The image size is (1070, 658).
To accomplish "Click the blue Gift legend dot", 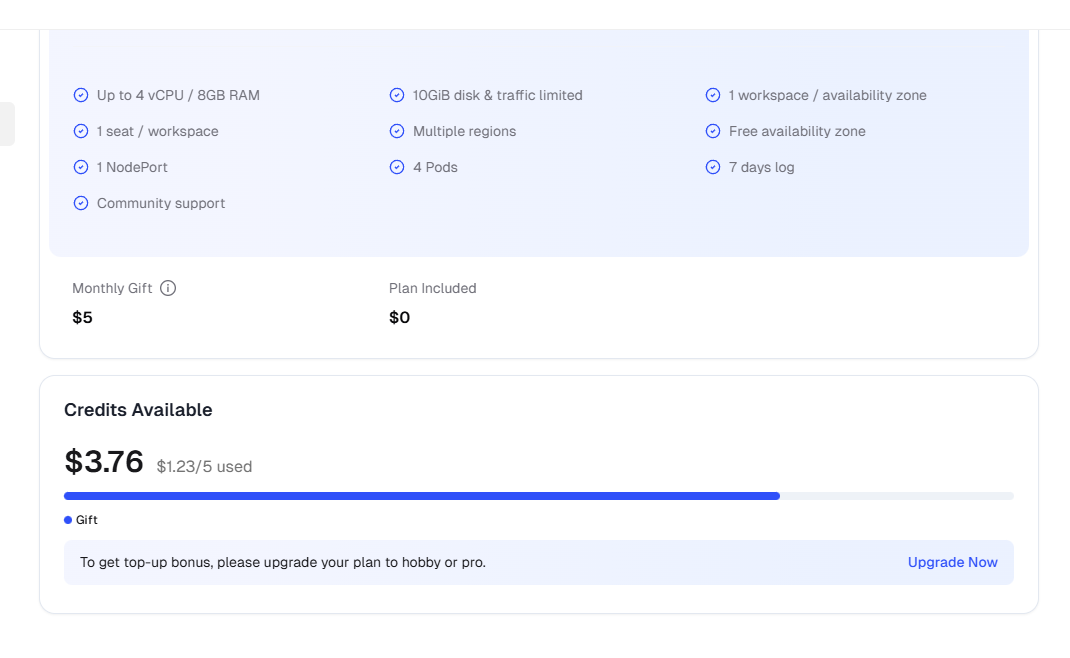I will pos(68,520).
